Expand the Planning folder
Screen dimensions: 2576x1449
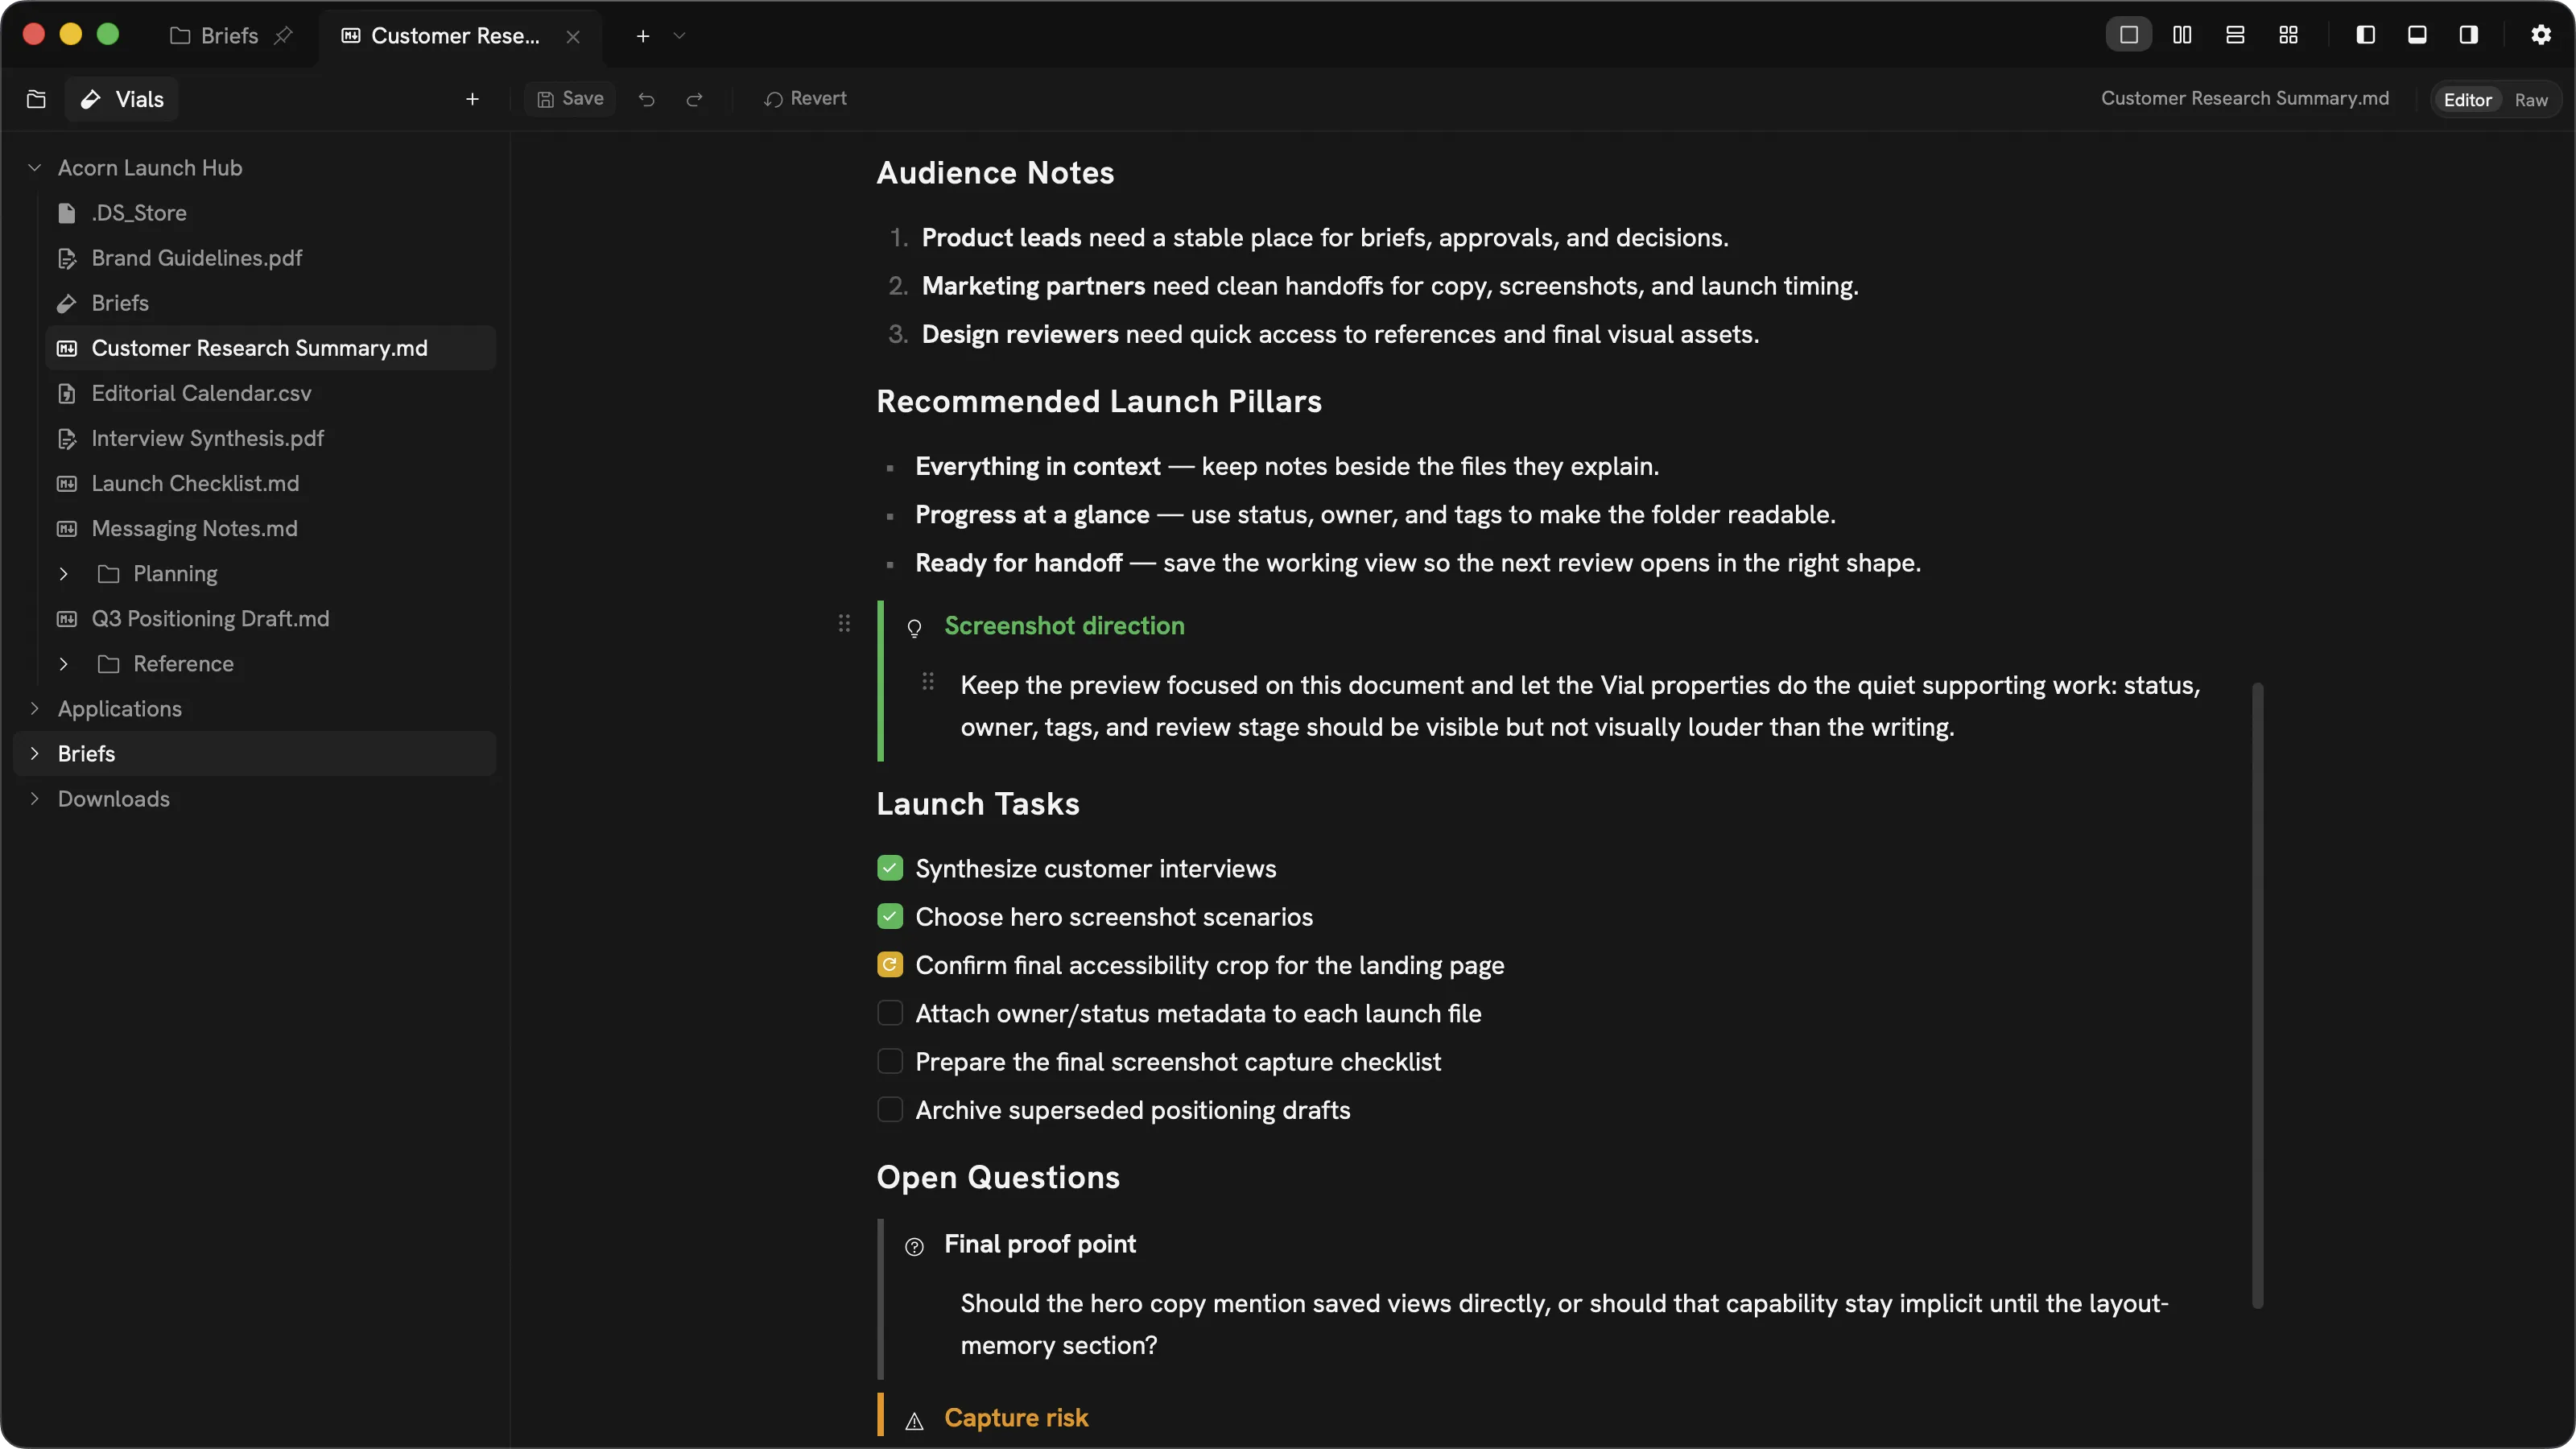[x=64, y=574]
